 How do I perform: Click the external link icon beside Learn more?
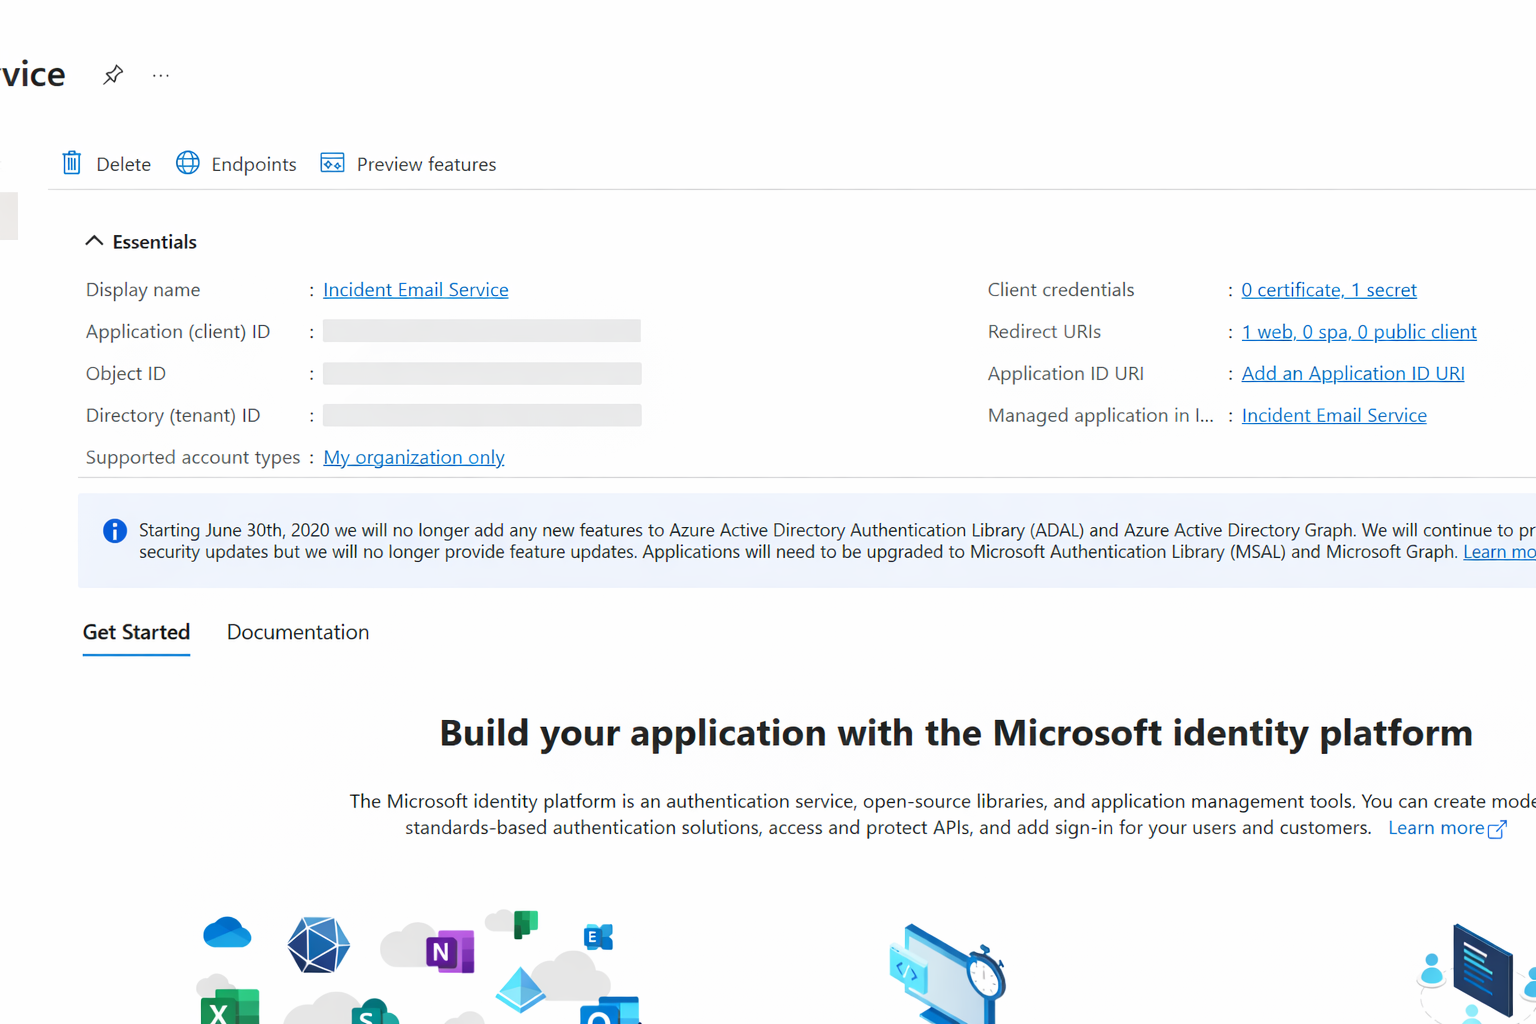tap(1497, 829)
